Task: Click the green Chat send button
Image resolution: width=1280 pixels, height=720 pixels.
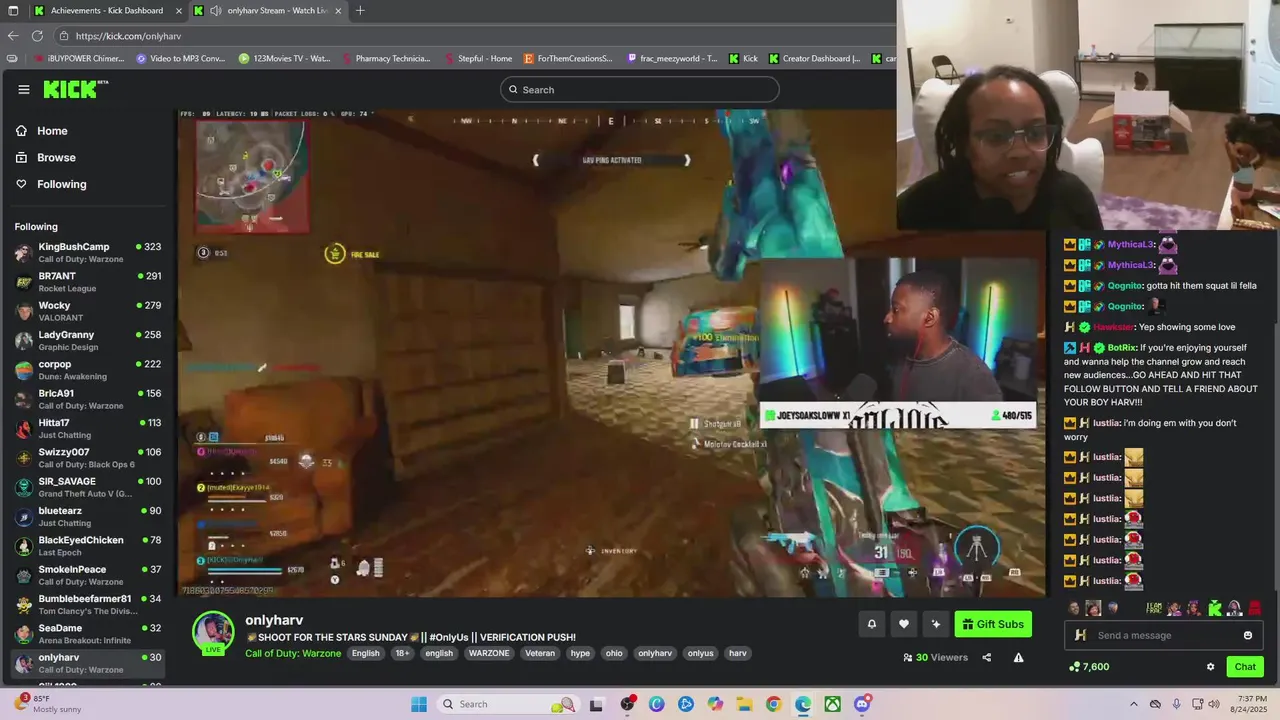Action: click(x=1245, y=667)
